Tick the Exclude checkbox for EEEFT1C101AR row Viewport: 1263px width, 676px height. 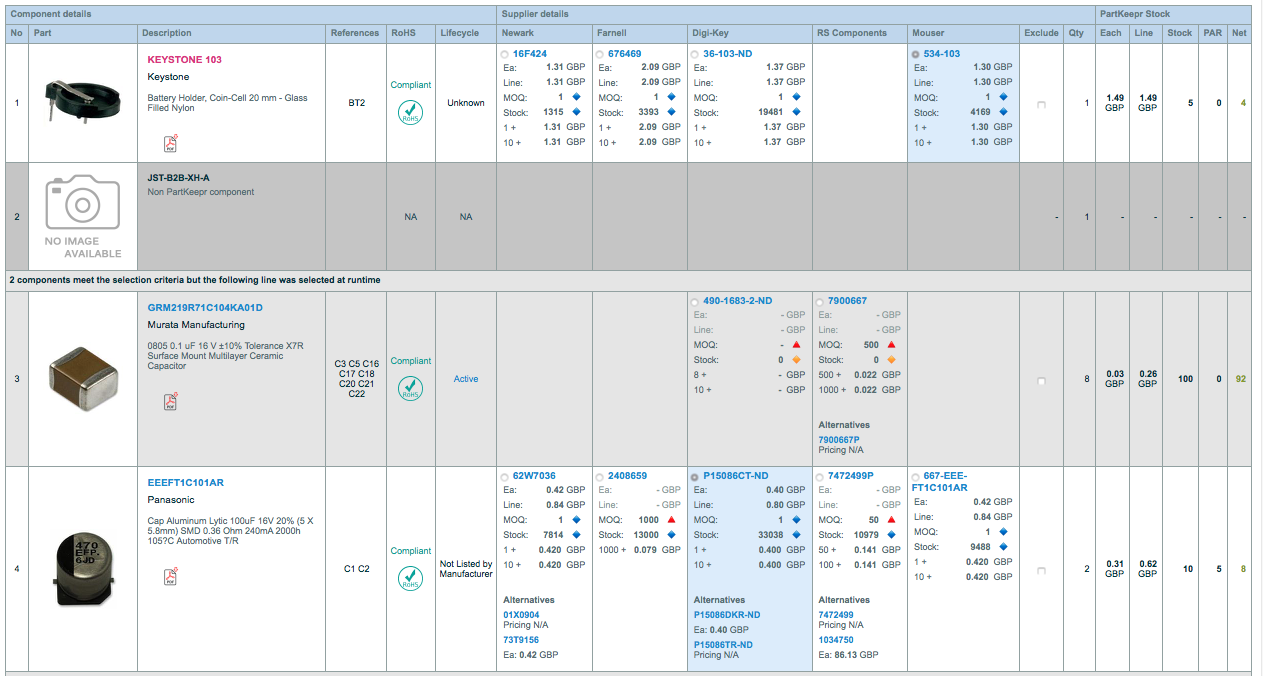[1040, 571]
